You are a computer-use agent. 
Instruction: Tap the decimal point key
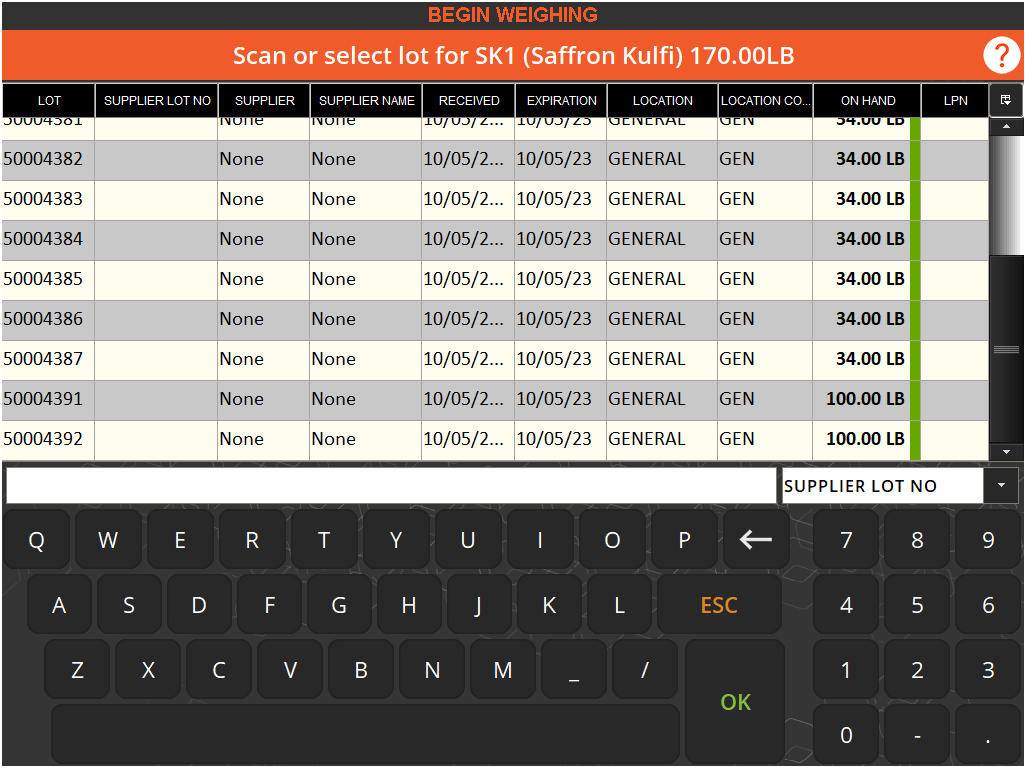point(988,736)
